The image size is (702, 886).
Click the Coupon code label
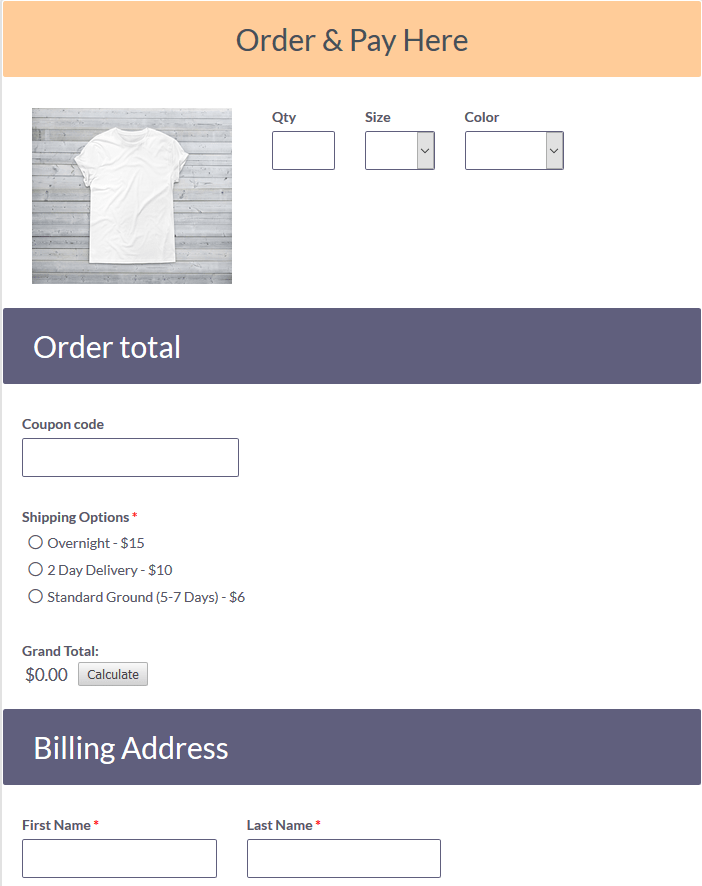(x=62, y=424)
